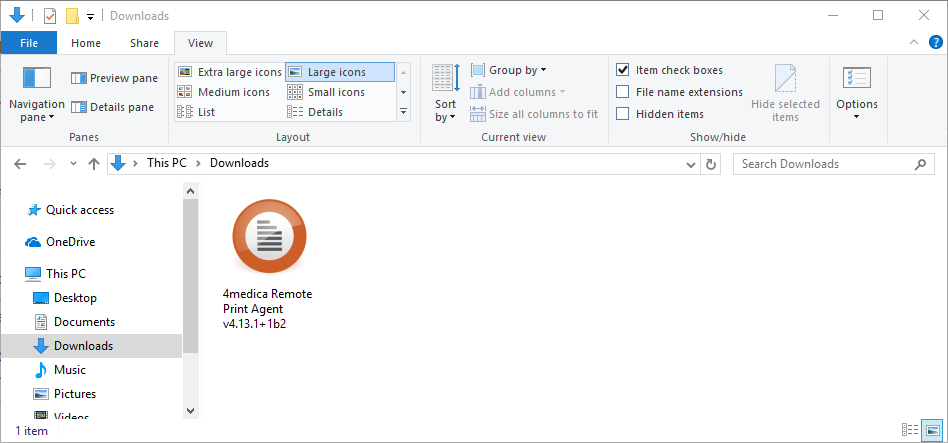Choose Large icons layout

[x=340, y=72]
